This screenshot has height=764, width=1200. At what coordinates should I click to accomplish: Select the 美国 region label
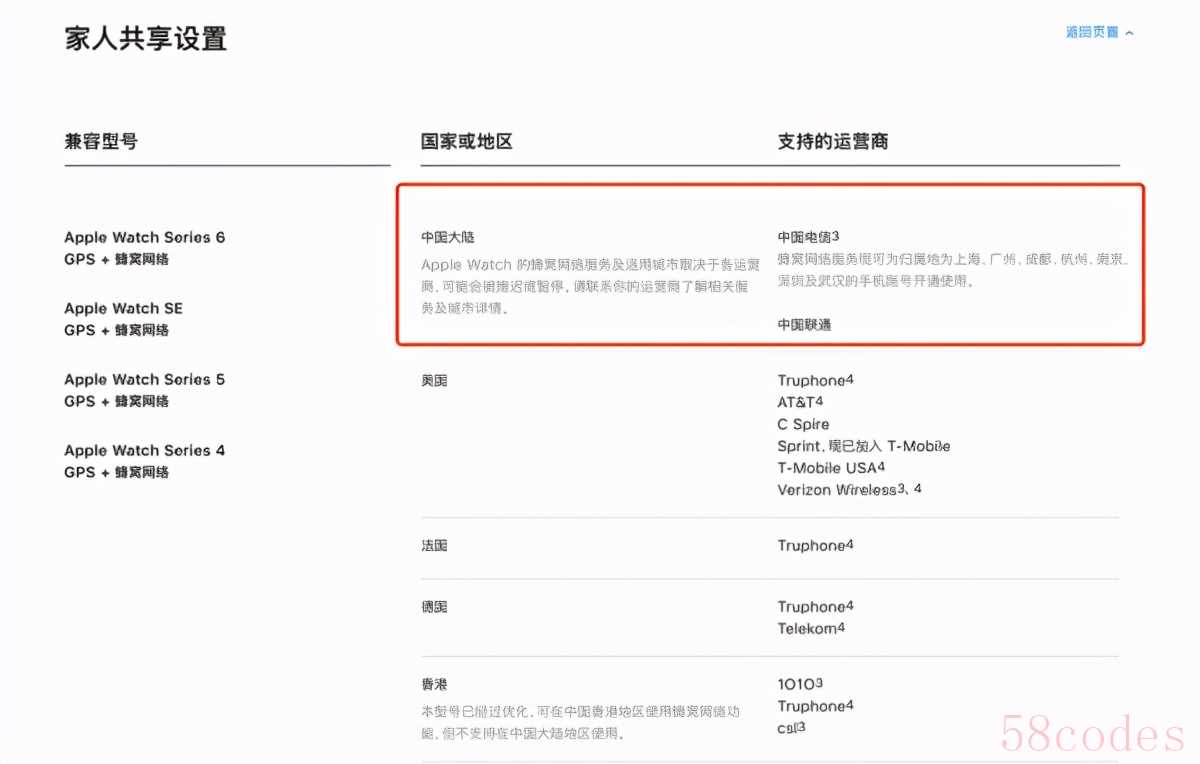(434, 380)
